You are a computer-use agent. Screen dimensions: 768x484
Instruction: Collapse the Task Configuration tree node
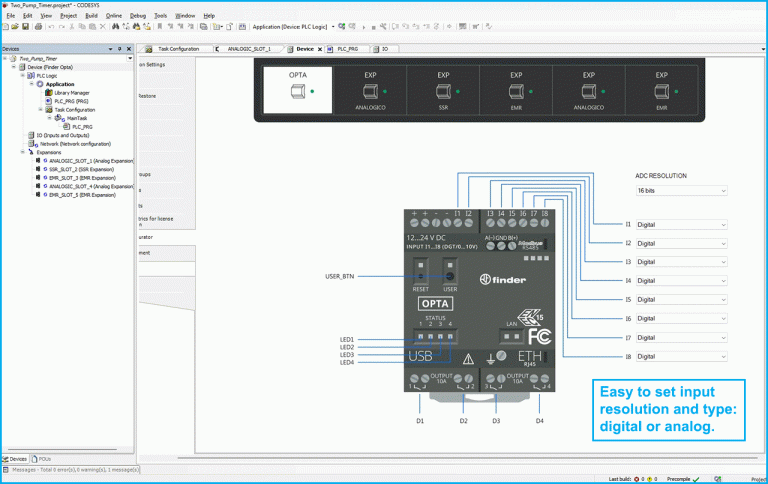(x=41, y=110)
